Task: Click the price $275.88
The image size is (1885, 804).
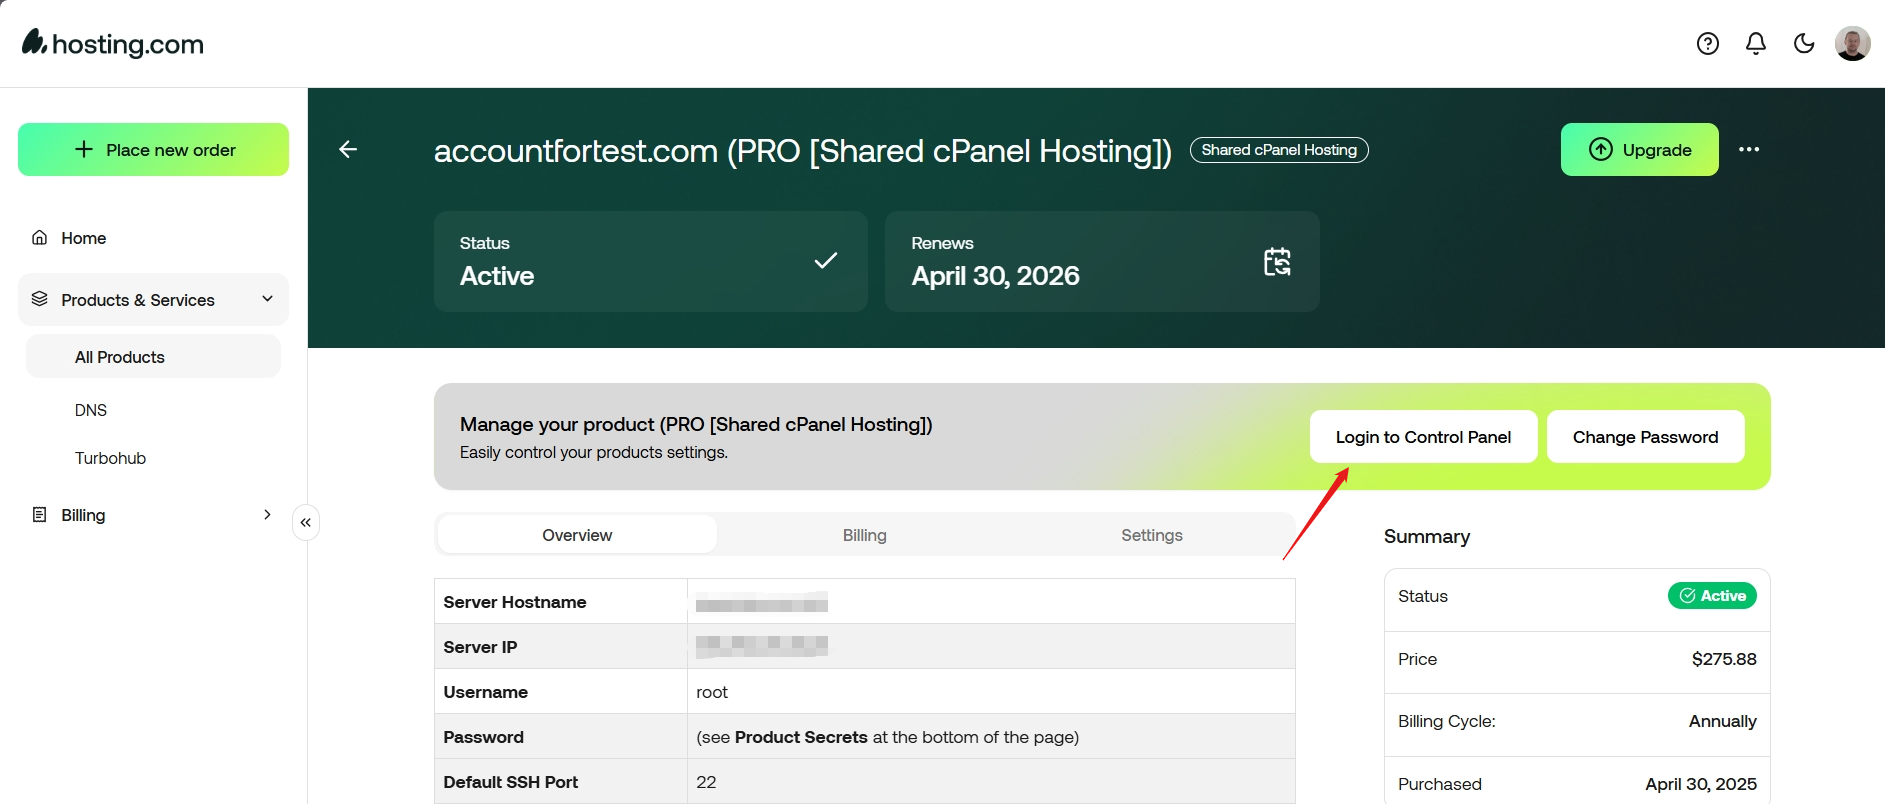Action: pyautogui.click(x=1724, y=659)
